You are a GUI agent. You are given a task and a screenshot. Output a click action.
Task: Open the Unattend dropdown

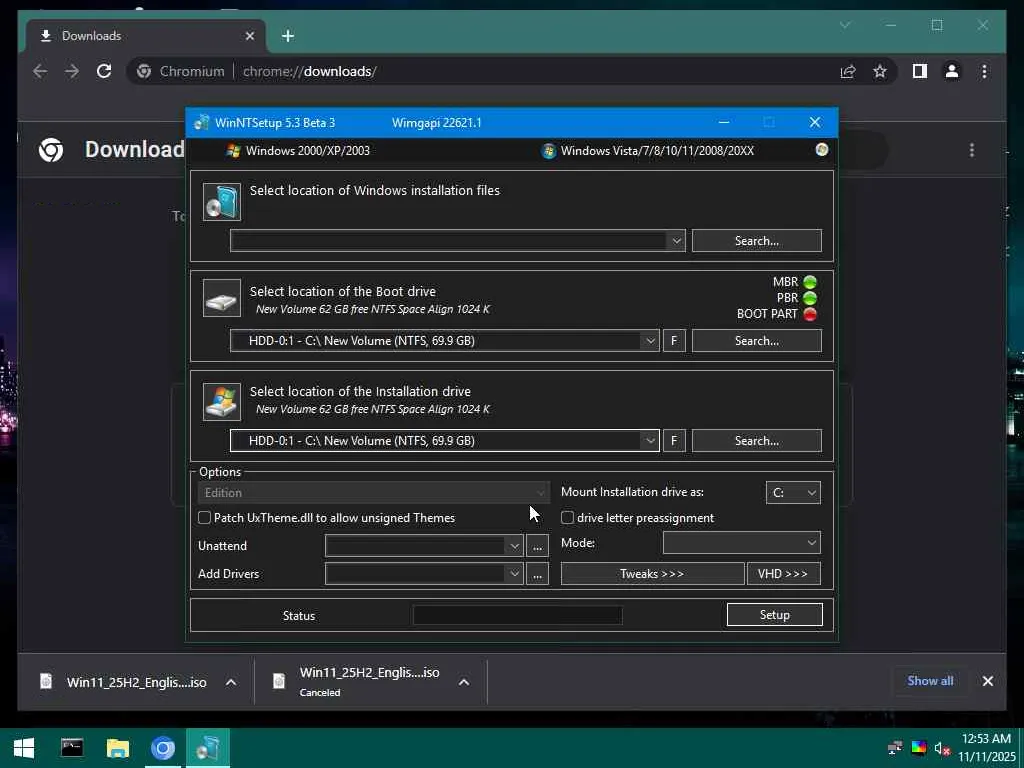[424, 545]
